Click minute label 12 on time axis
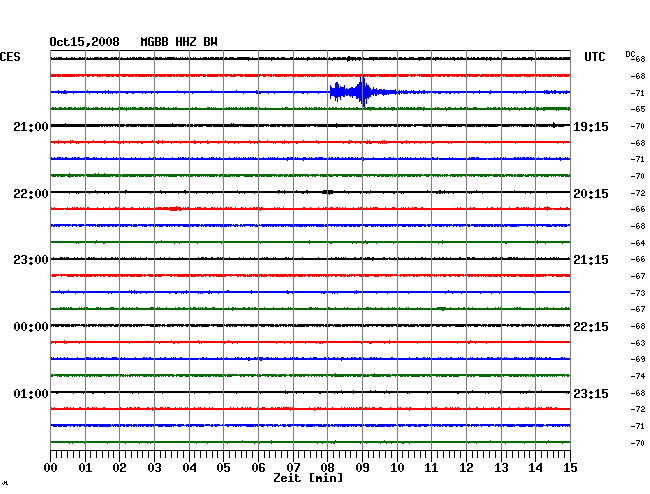Viewport: 650px width, 494px height. (x=466, y=467)
